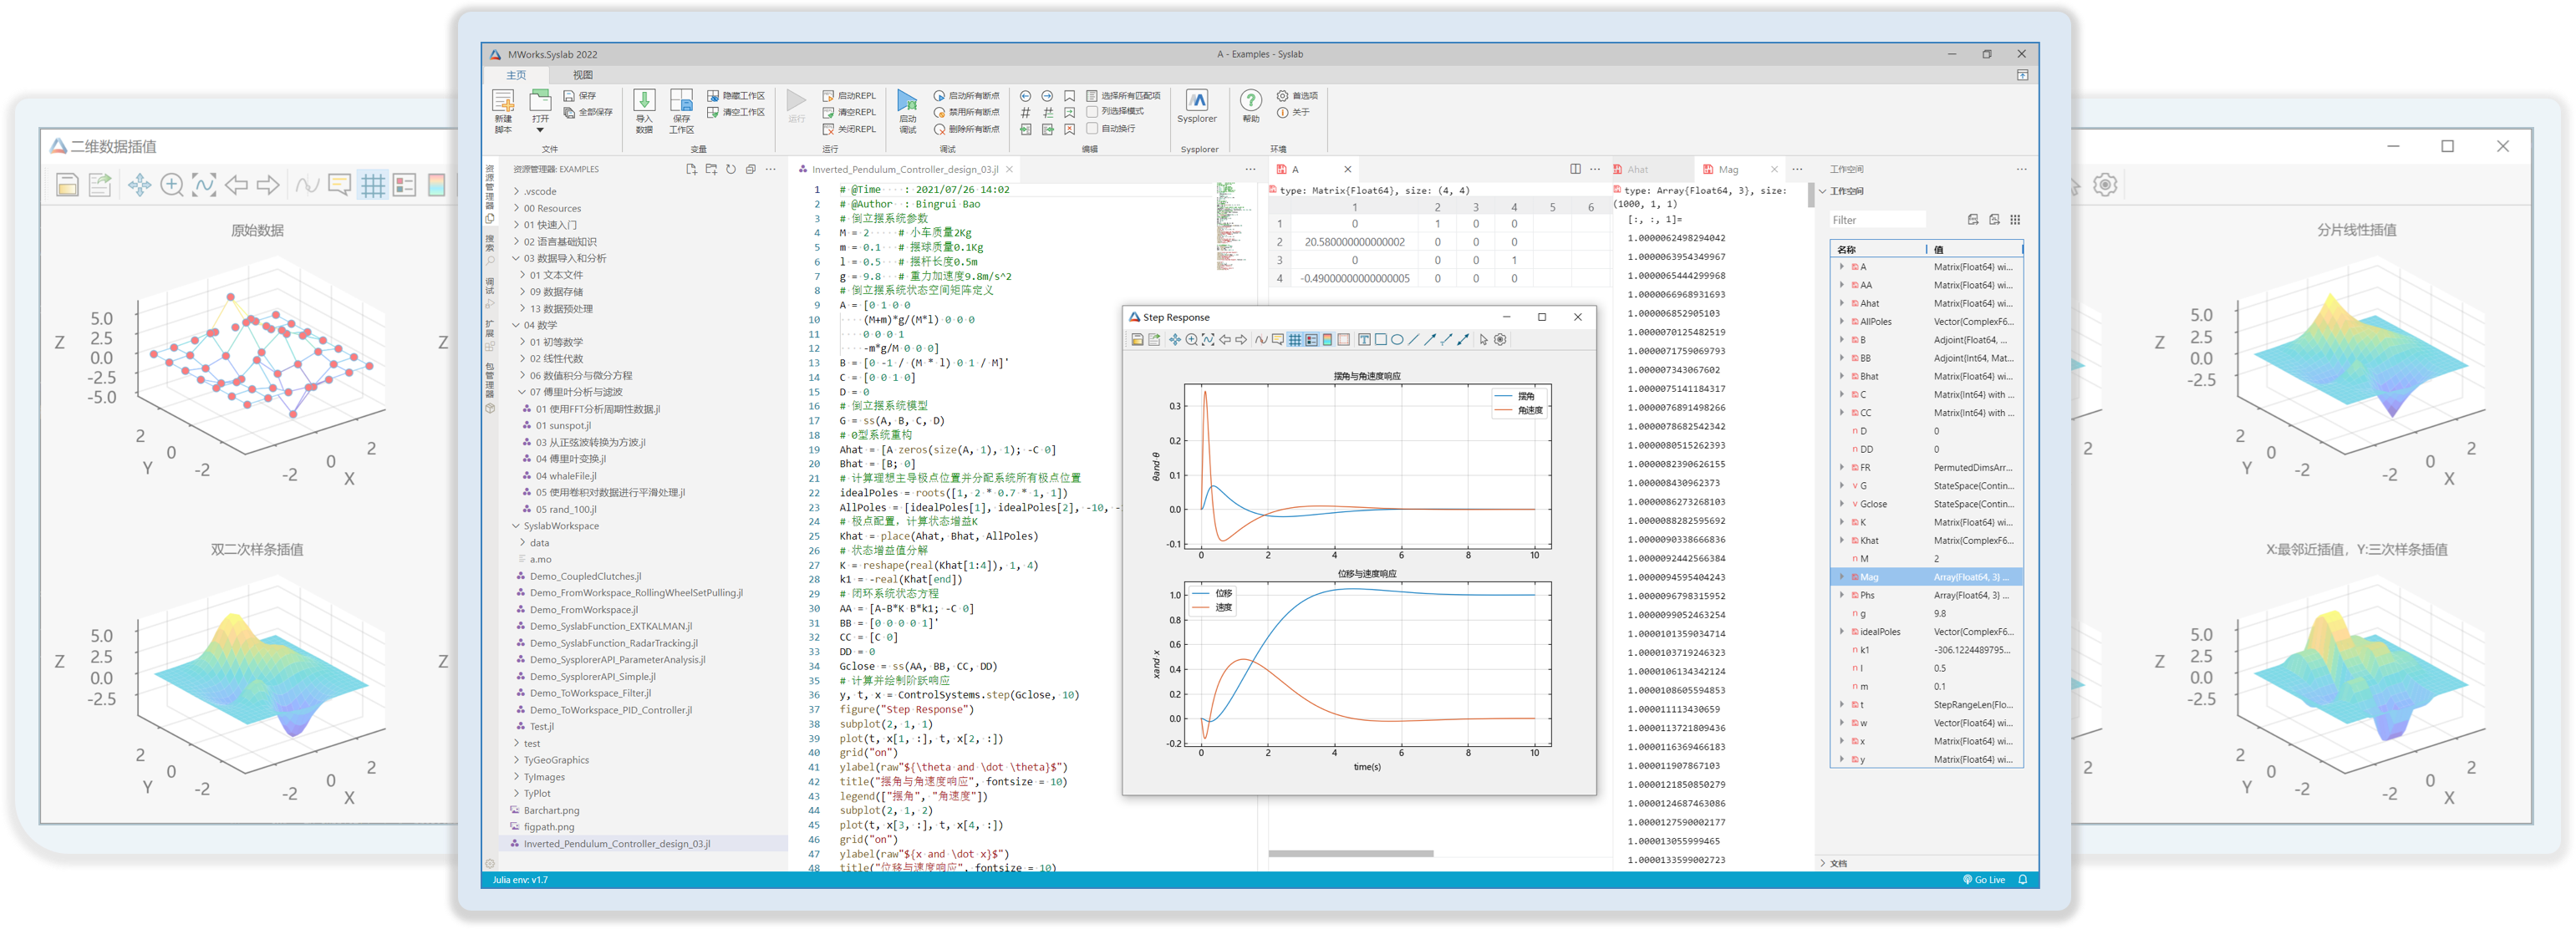Click 启动调试 start debugging icon
The image size is (2576, 929).
pos(907,101)
